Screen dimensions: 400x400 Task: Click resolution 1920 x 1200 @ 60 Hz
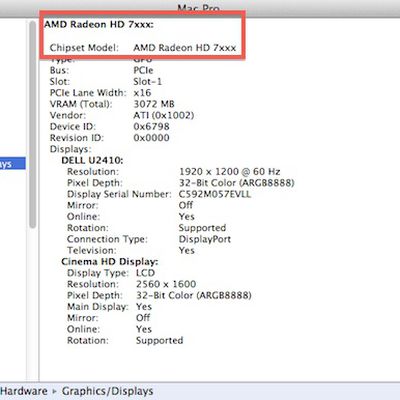[x=230, y=172]
